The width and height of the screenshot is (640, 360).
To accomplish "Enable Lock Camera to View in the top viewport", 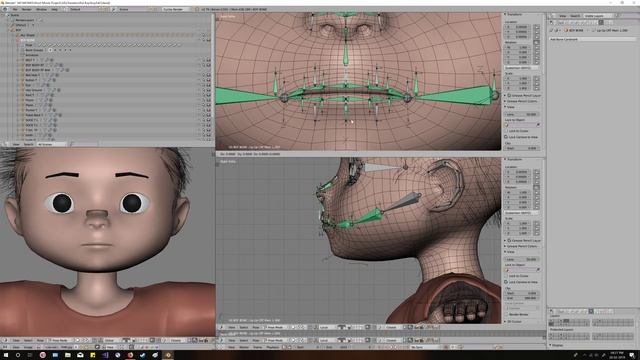I will click(x=506, y=137).
